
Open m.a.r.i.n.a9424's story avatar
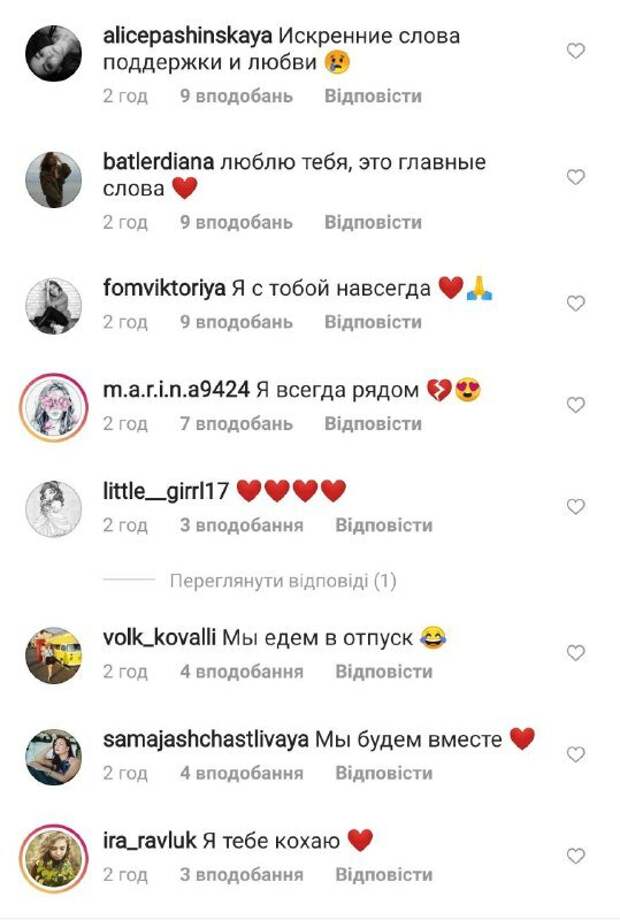[53, 407]
